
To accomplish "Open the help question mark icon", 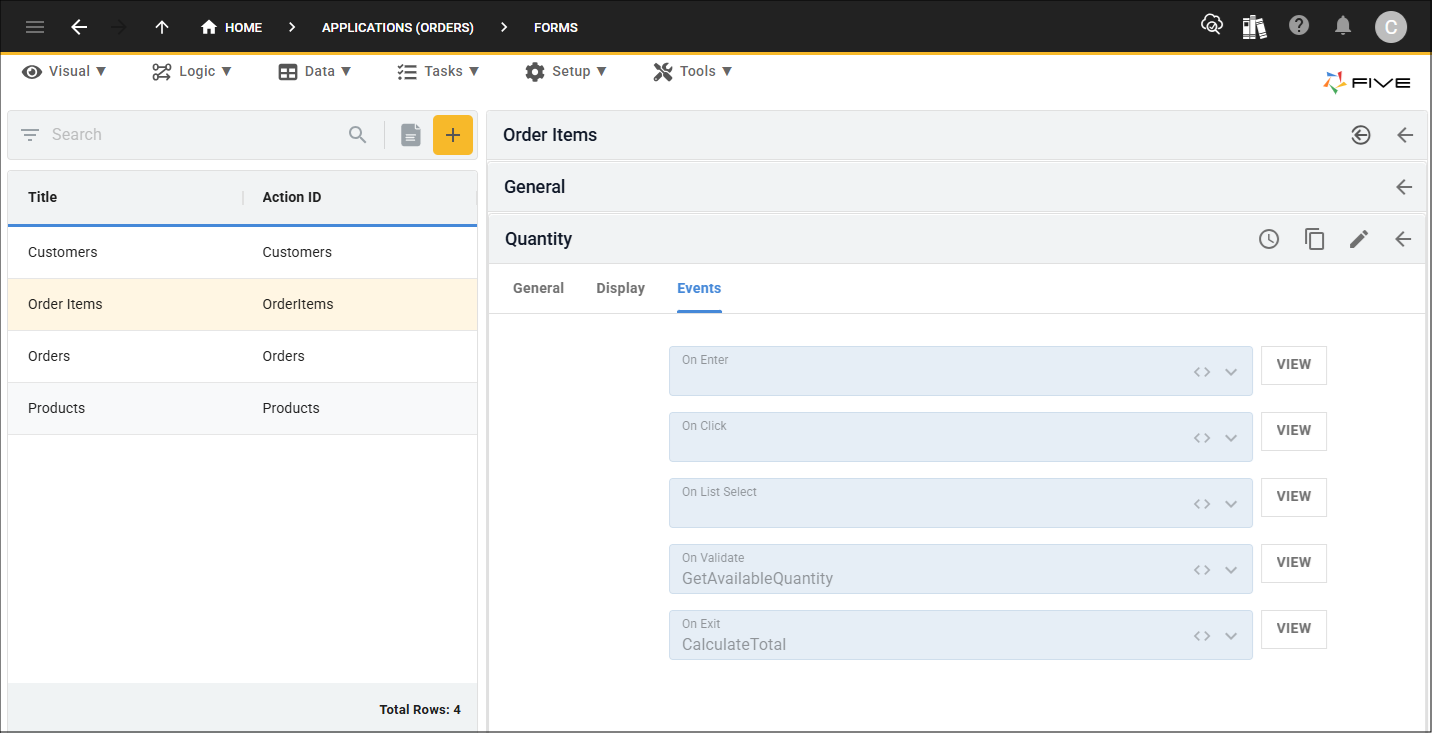I will tap(1299, 26).
